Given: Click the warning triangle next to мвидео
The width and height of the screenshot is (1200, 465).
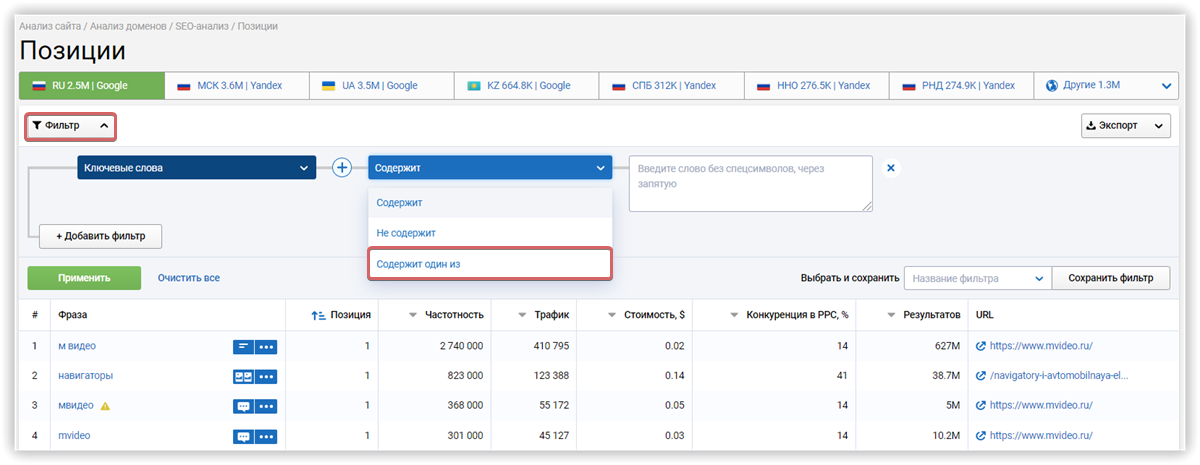Looking at the screenshot, I should [105, 406].
